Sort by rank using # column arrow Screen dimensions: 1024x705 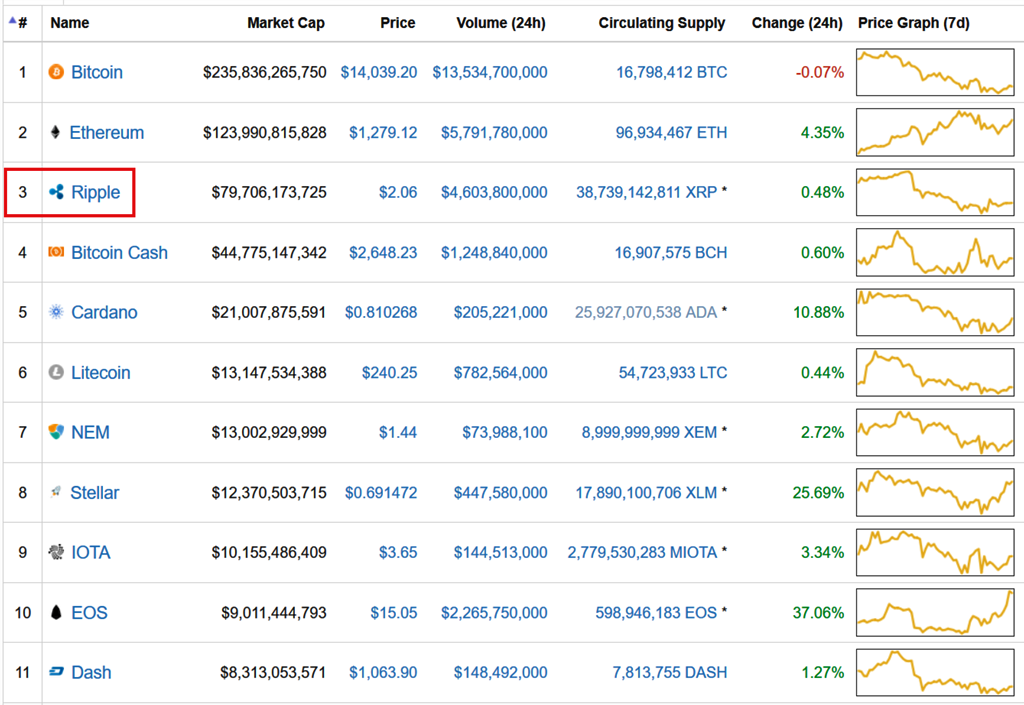[x=12, y=20]
